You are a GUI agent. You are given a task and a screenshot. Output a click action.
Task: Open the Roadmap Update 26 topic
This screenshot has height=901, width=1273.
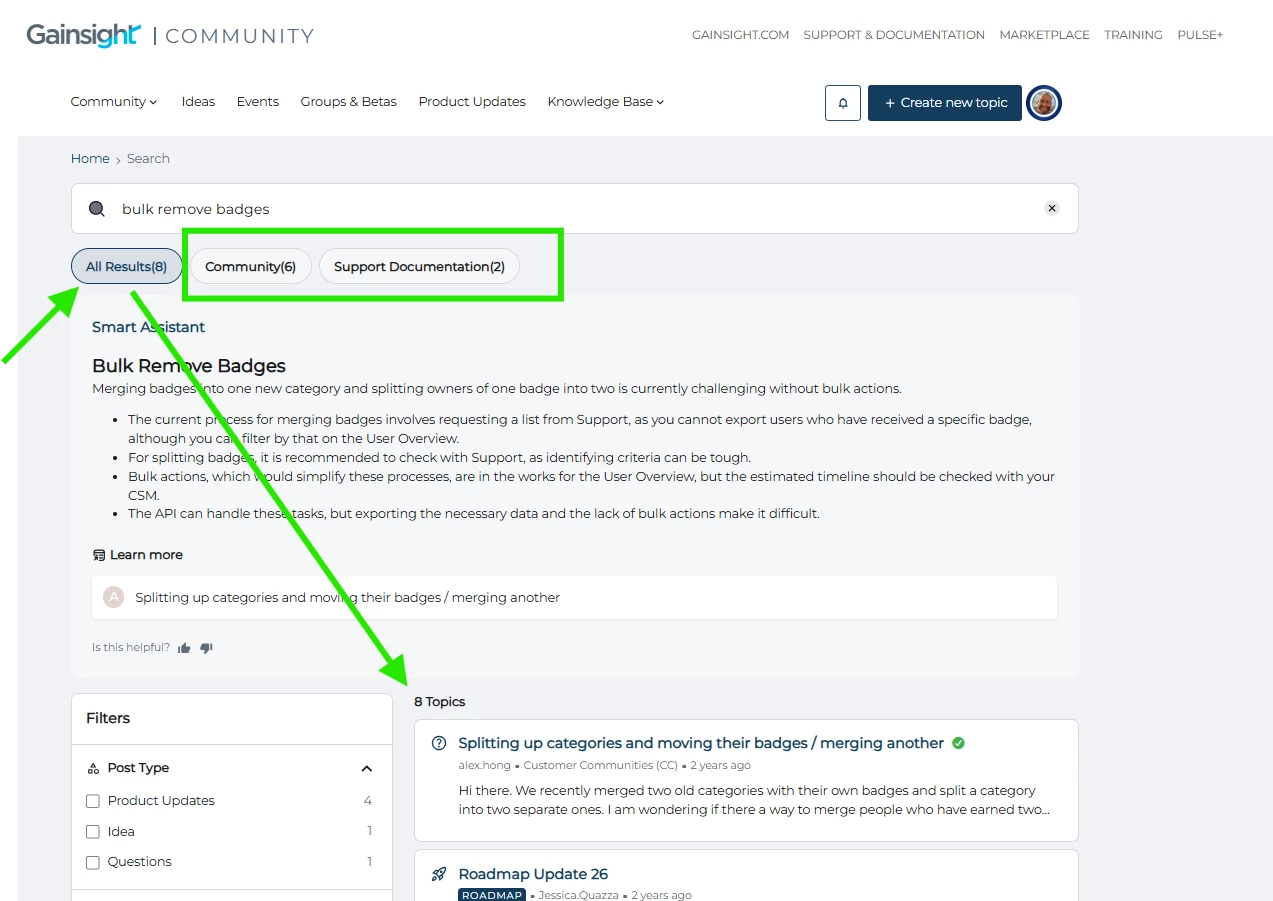click(533, 874)
